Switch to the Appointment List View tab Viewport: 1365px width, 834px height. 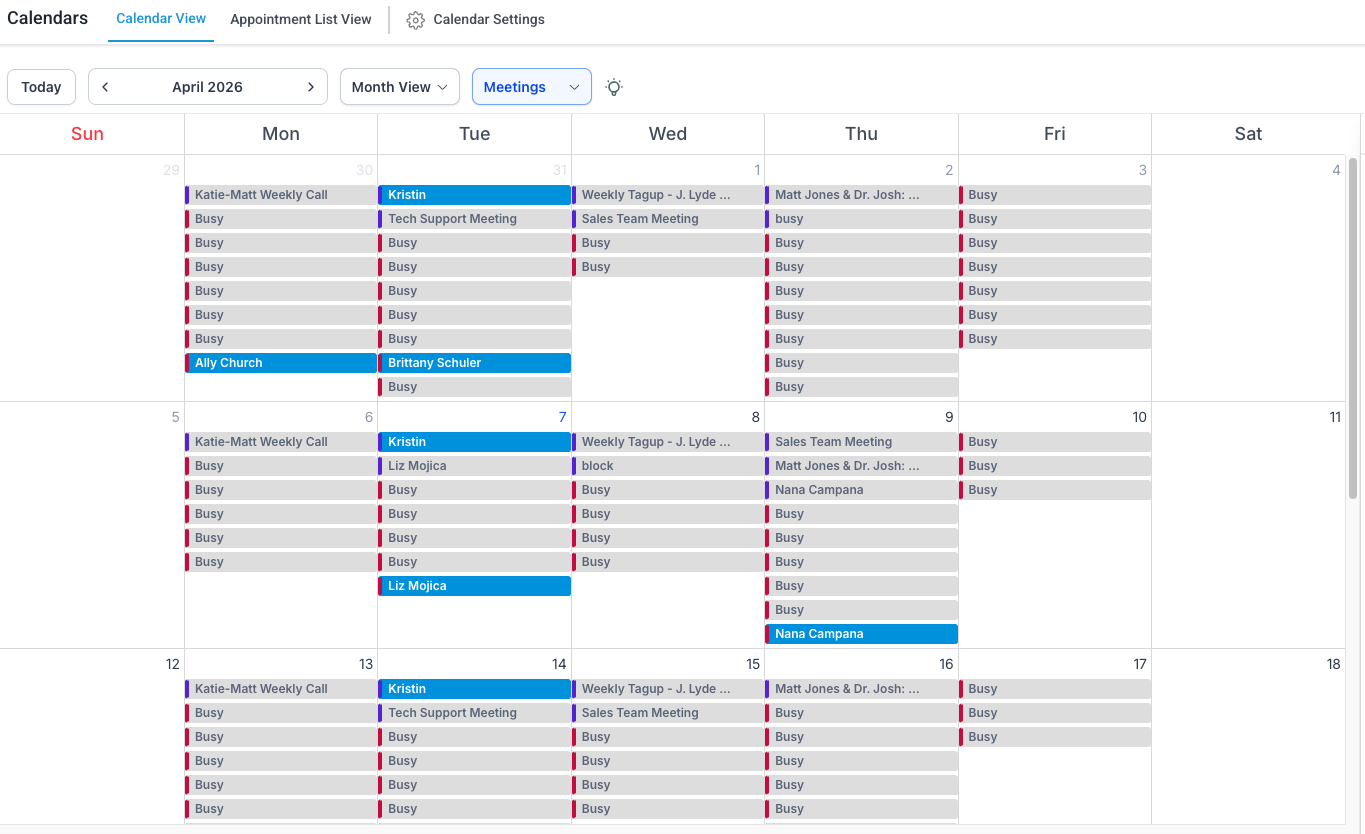pyautogui.click(x=300, y=19)
